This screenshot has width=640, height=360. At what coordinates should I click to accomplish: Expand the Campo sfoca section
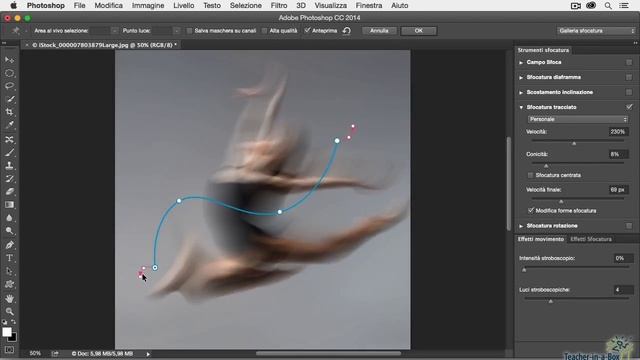[x=521, y=62]
